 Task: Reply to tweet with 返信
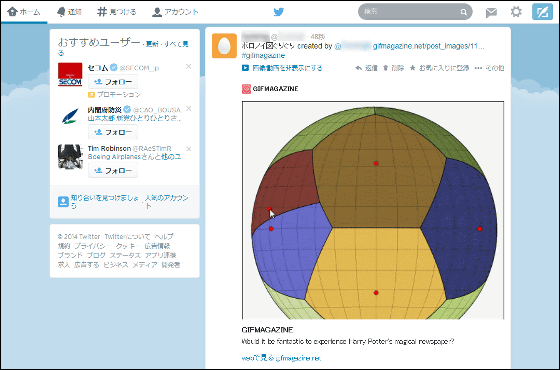pyautogui.click(x=366, y=68)
